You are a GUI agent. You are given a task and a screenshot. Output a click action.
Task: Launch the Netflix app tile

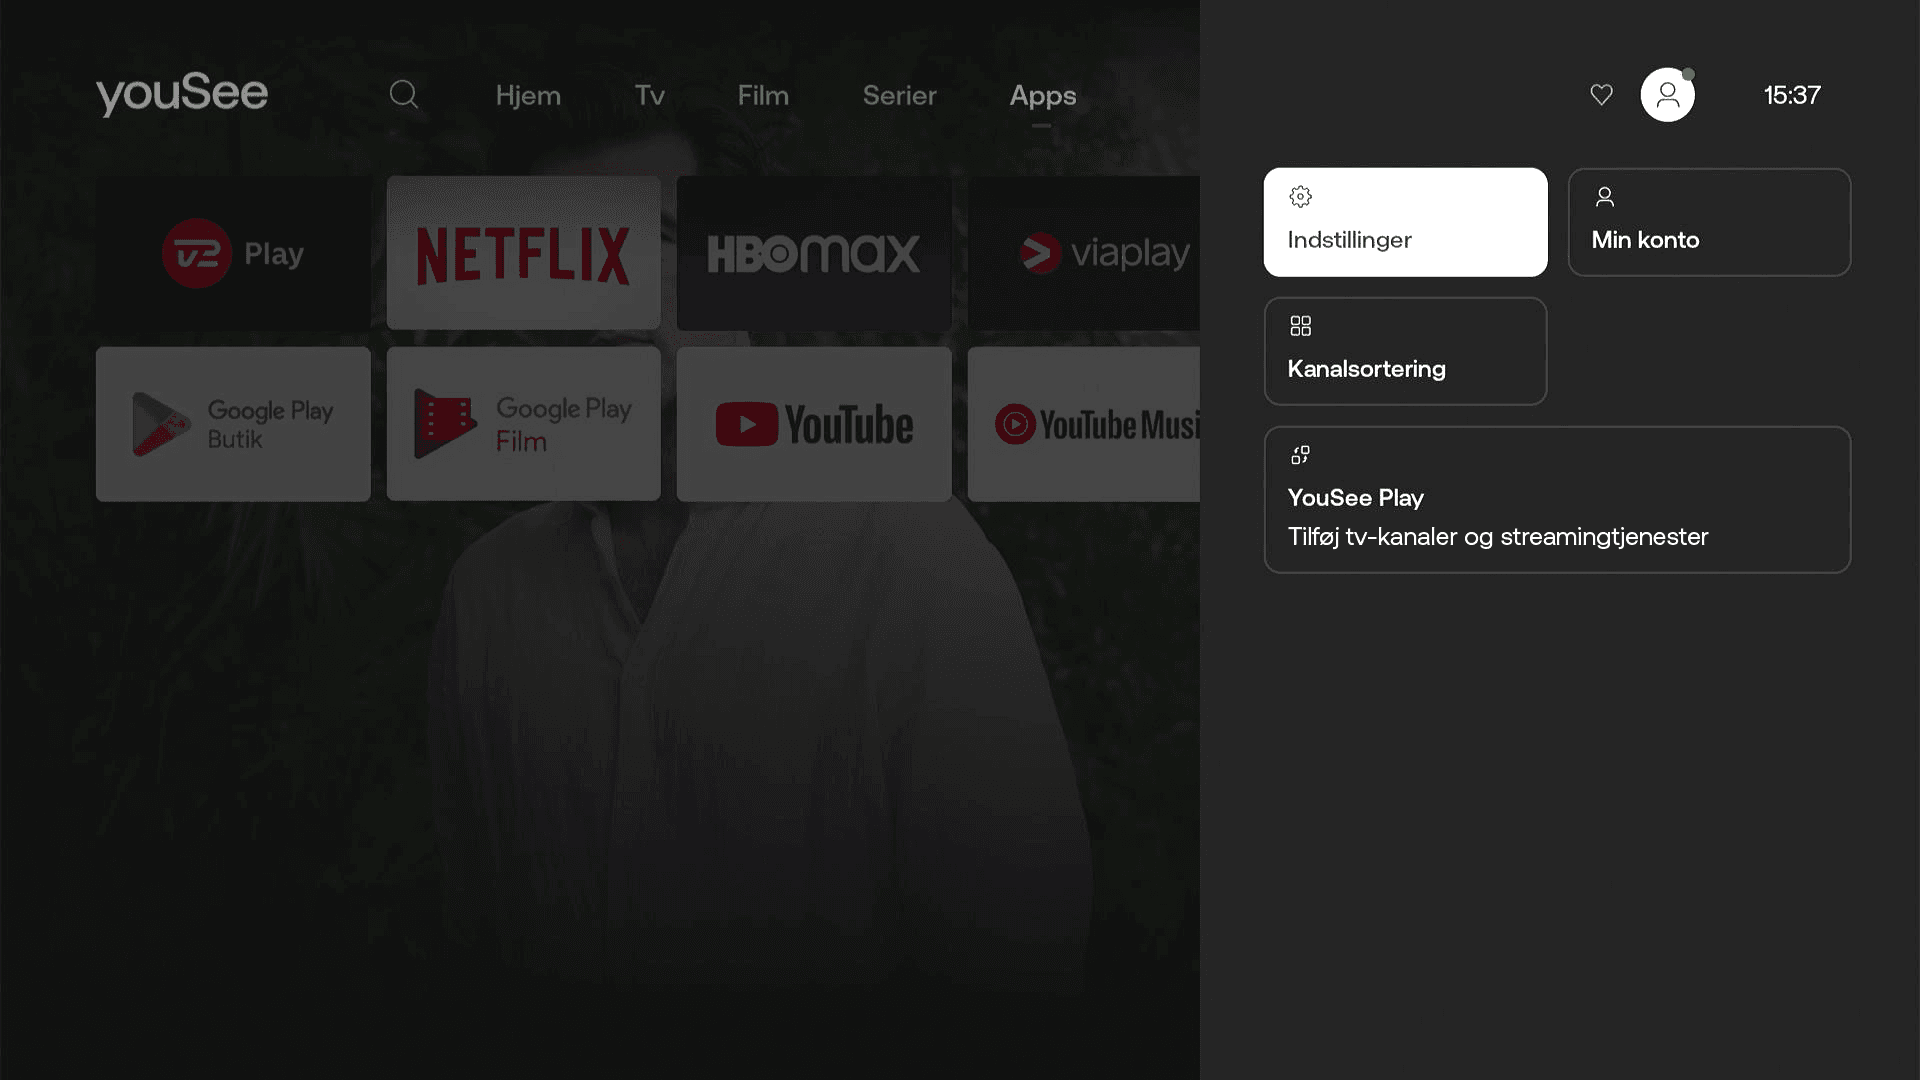pos(523,253)
